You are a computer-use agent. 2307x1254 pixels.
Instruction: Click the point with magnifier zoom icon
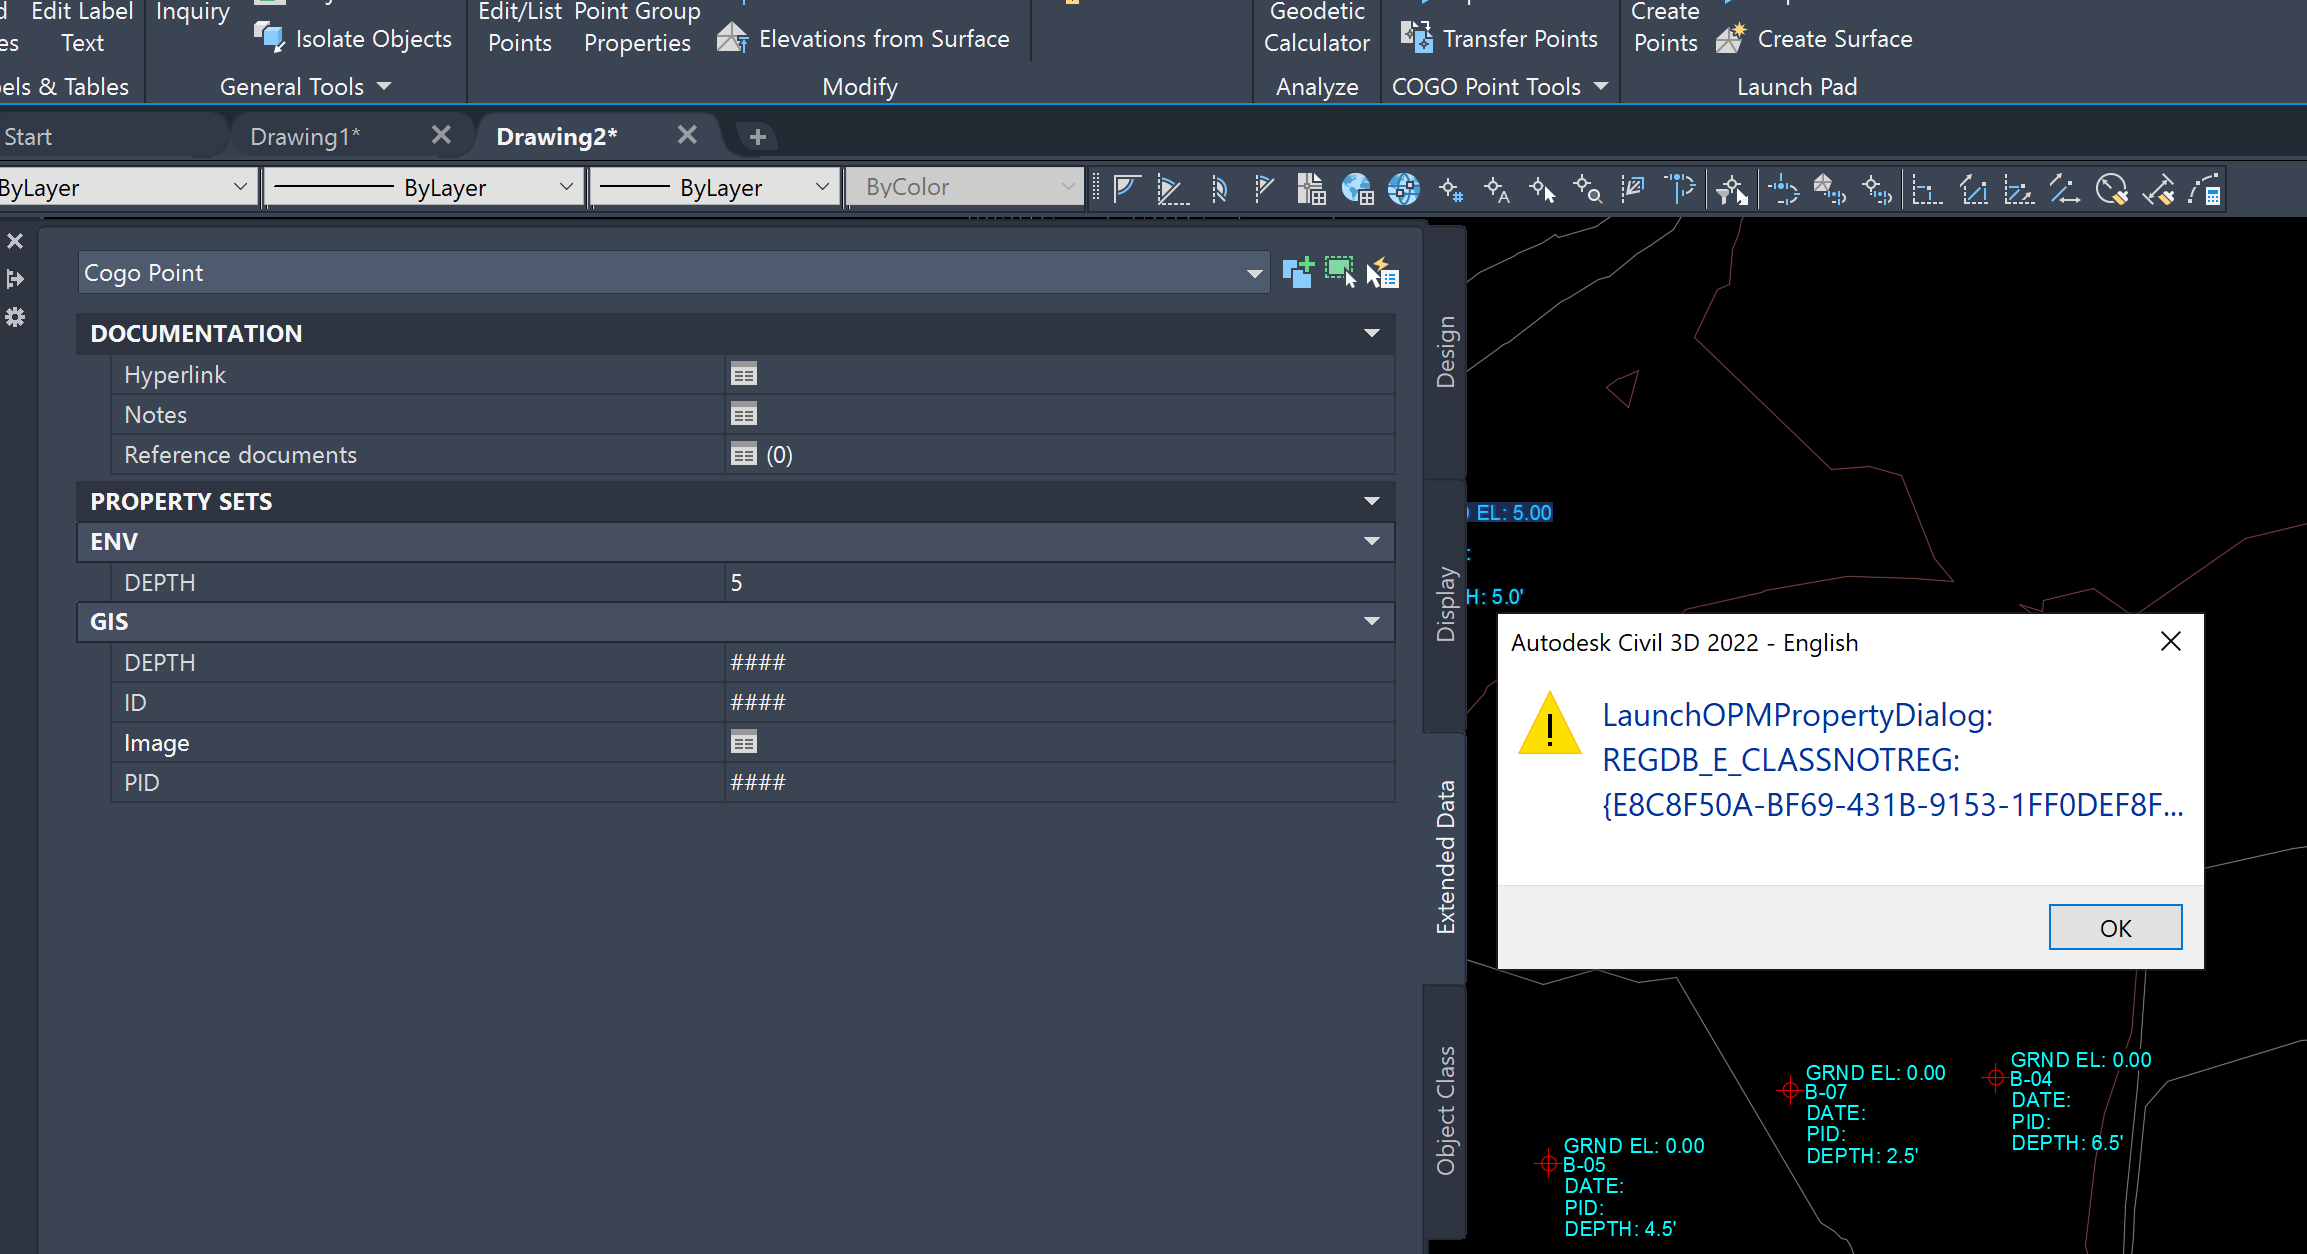click(x=1587, y=189)
